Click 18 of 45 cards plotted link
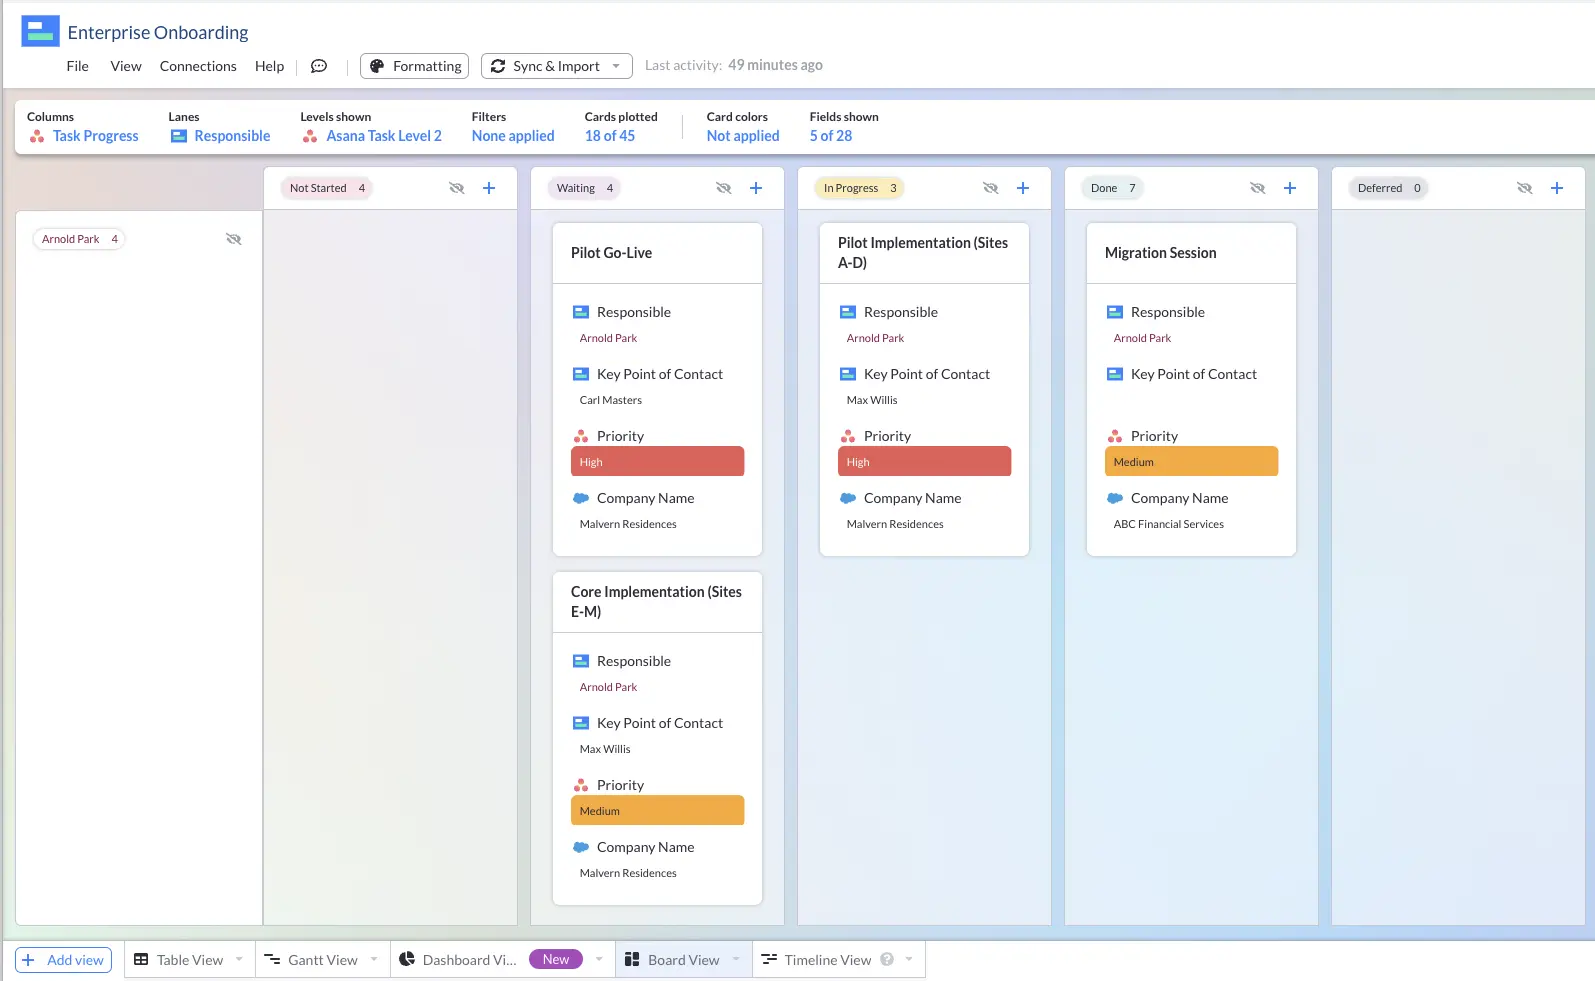The height and width of the screenshot is (981, 1595). coord(610,136)
